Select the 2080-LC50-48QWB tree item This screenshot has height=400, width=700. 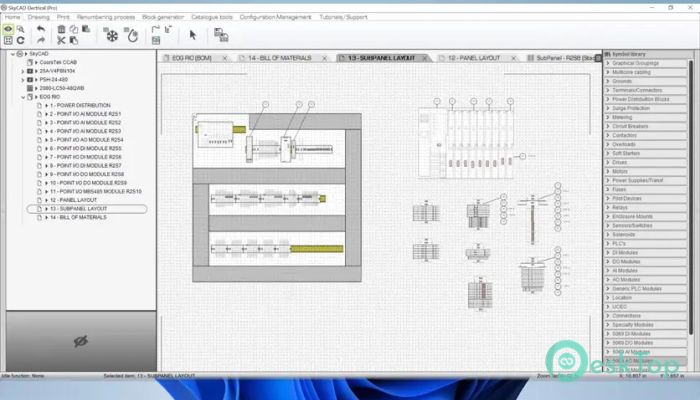[x=62, y=88]
